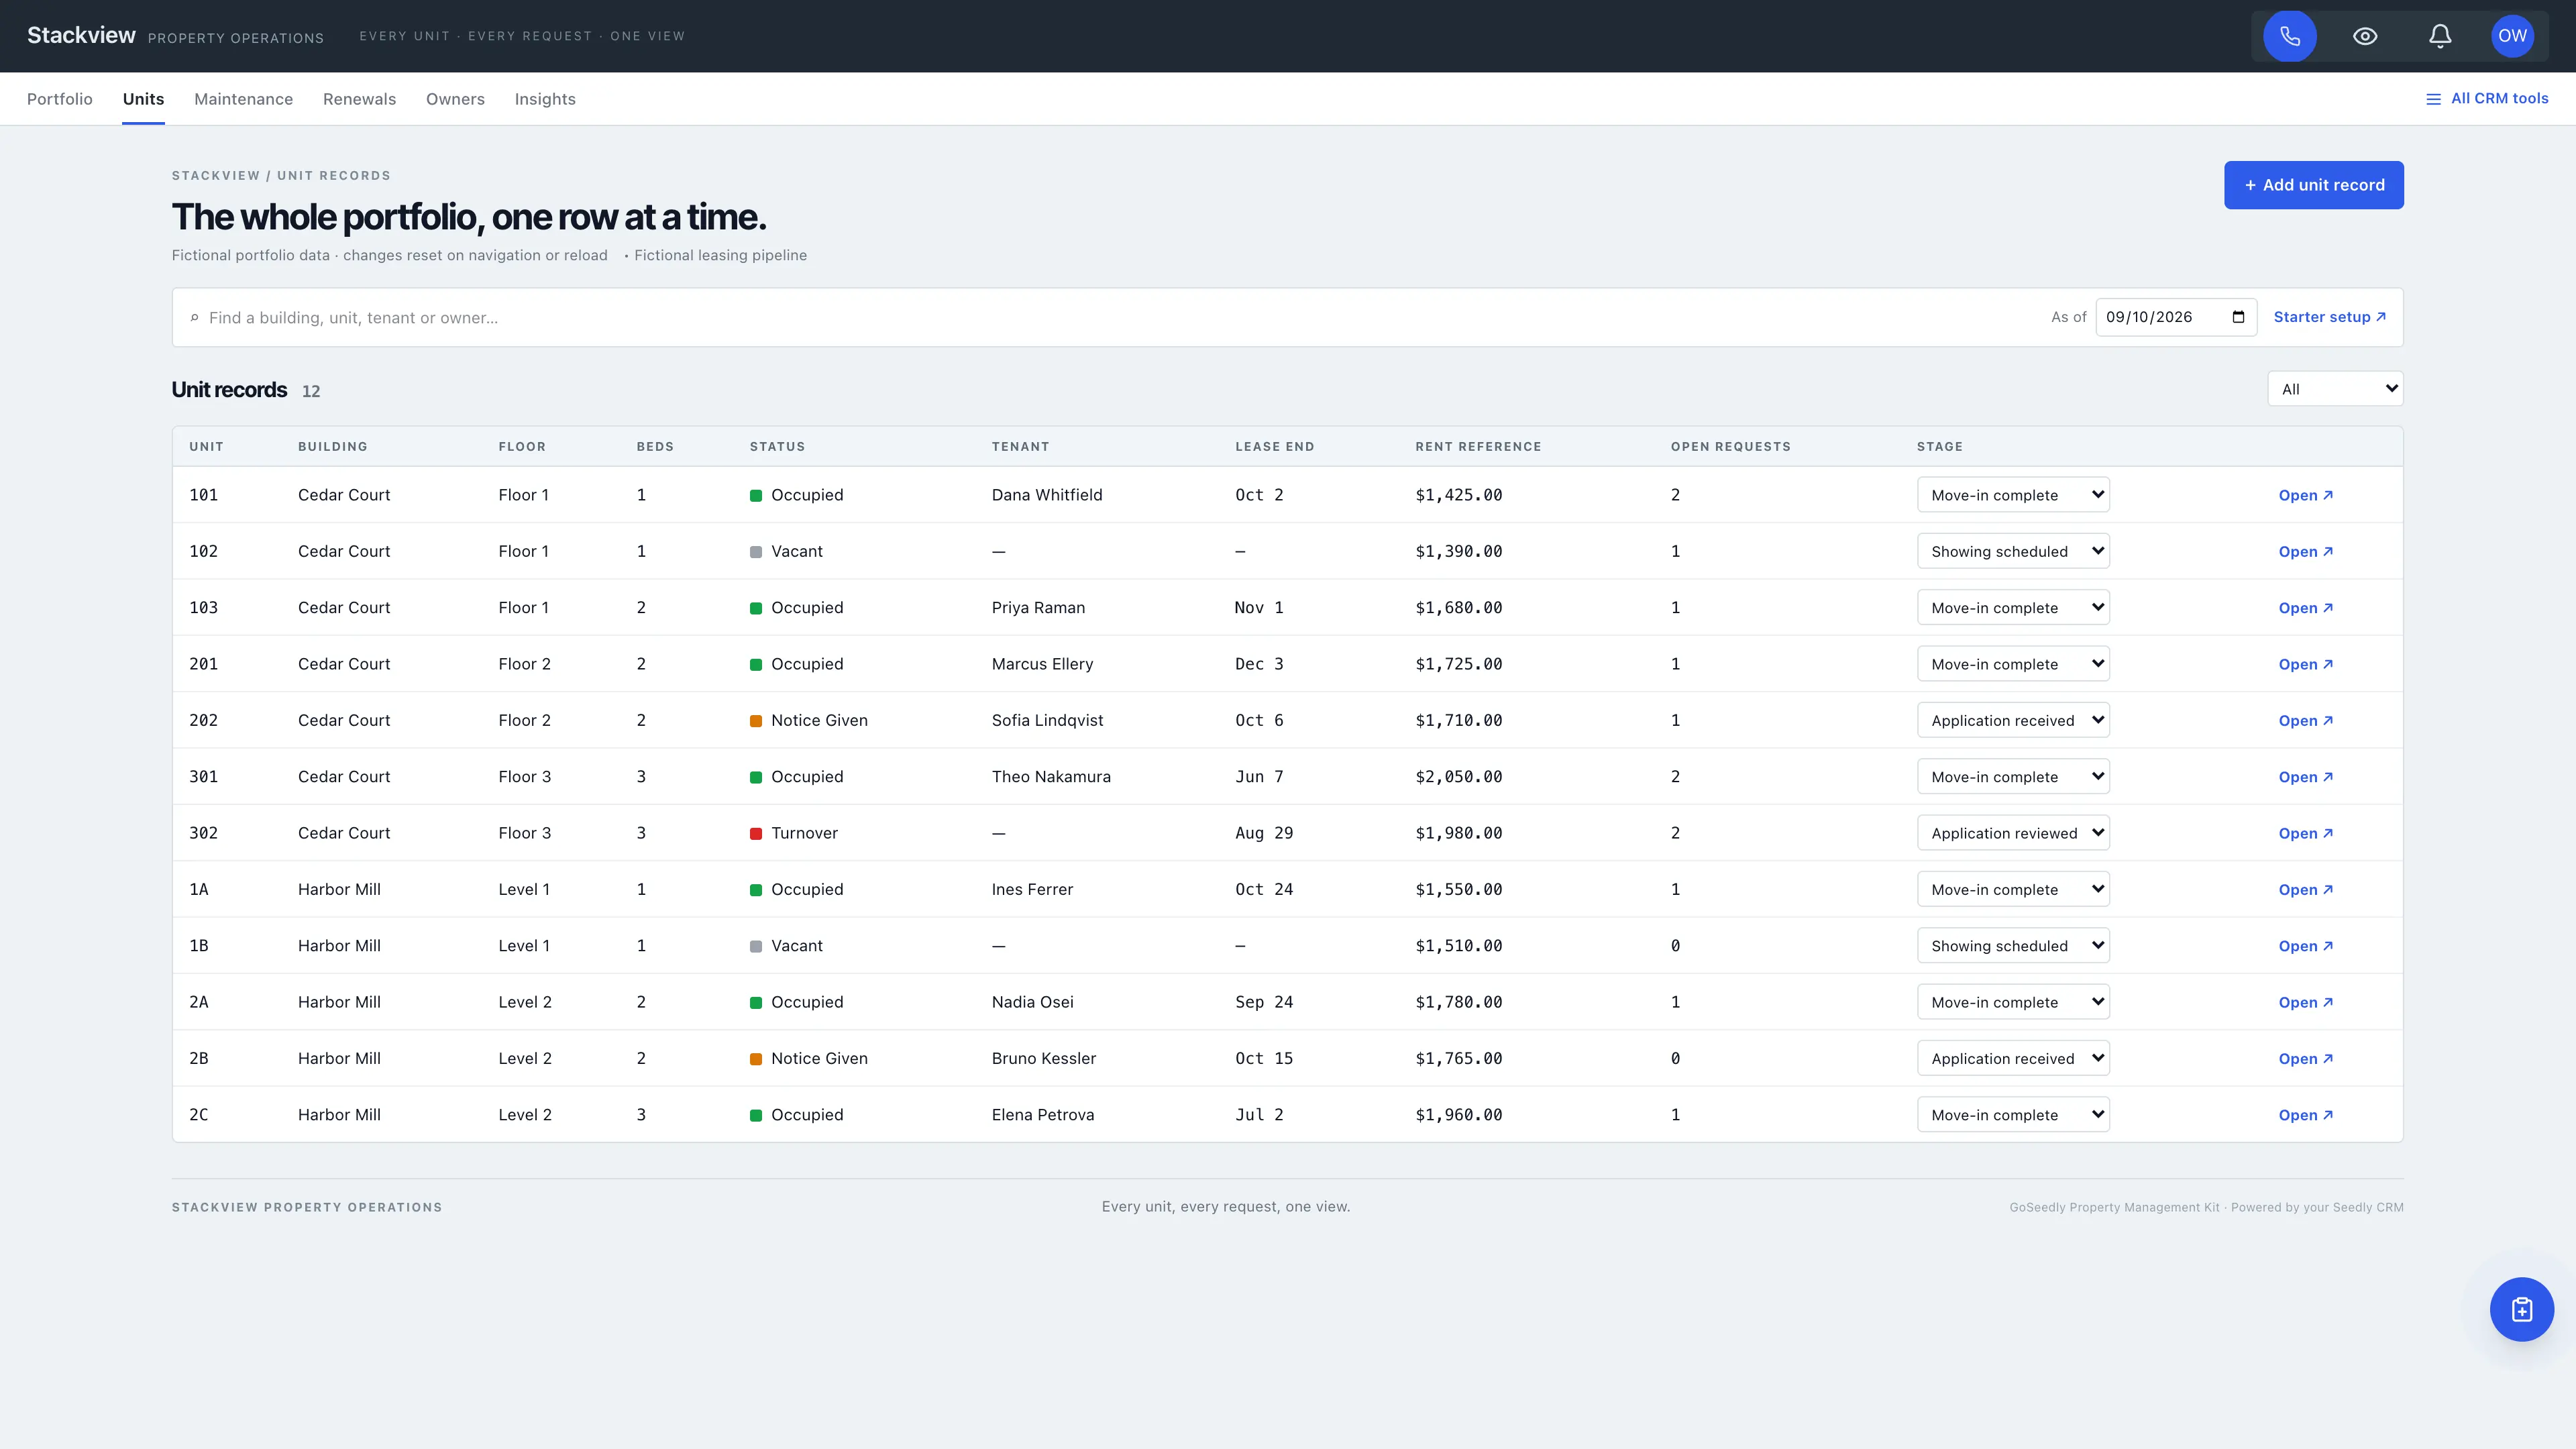2576x1449 pixels.
Task: Open notifications bell icon
Action: point(2439,36)
